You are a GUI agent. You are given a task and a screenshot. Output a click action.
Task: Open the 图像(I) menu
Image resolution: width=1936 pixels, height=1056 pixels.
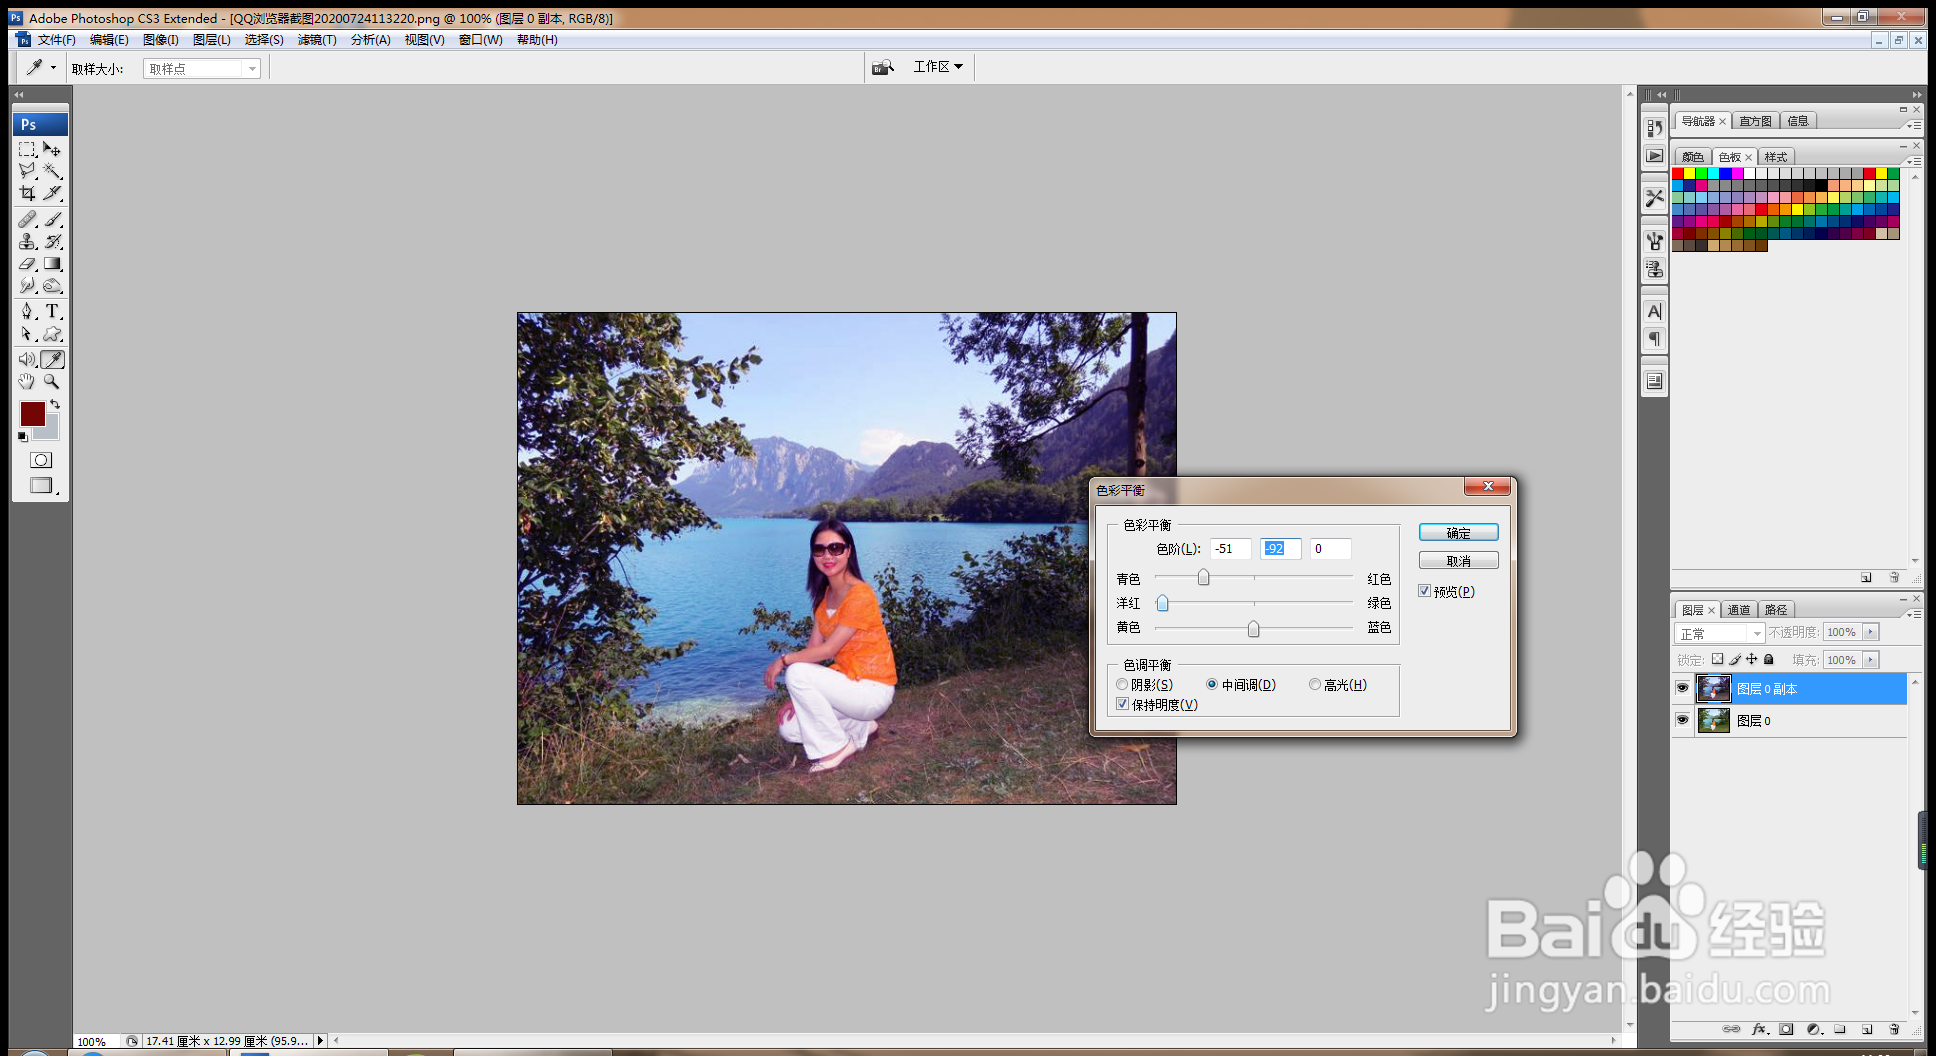pyautogui.click(x=161, y=40)
